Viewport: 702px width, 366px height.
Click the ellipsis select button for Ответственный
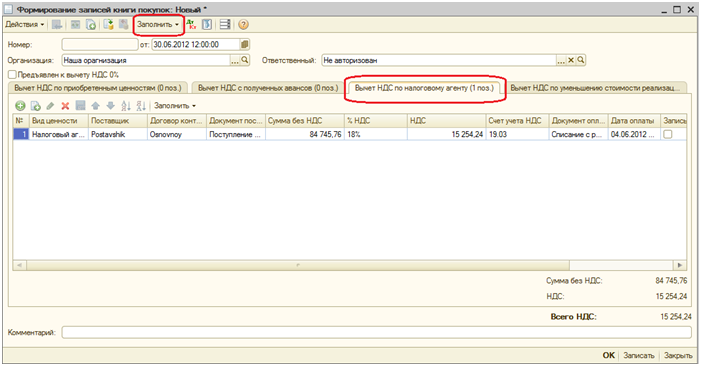point(561,60)
